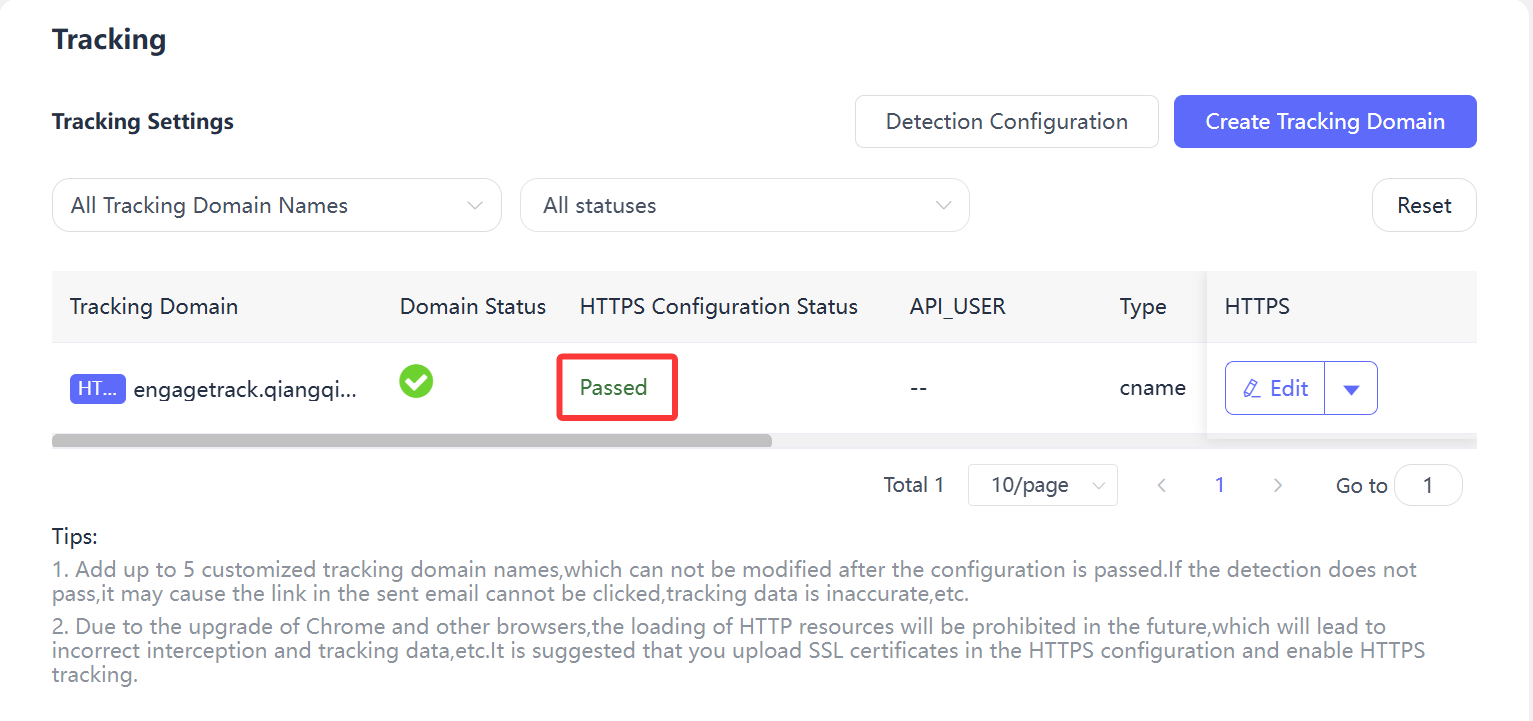Open the All statuses filter dropdown
This screenshot has height=721, width=1533.
click(745, 205)
